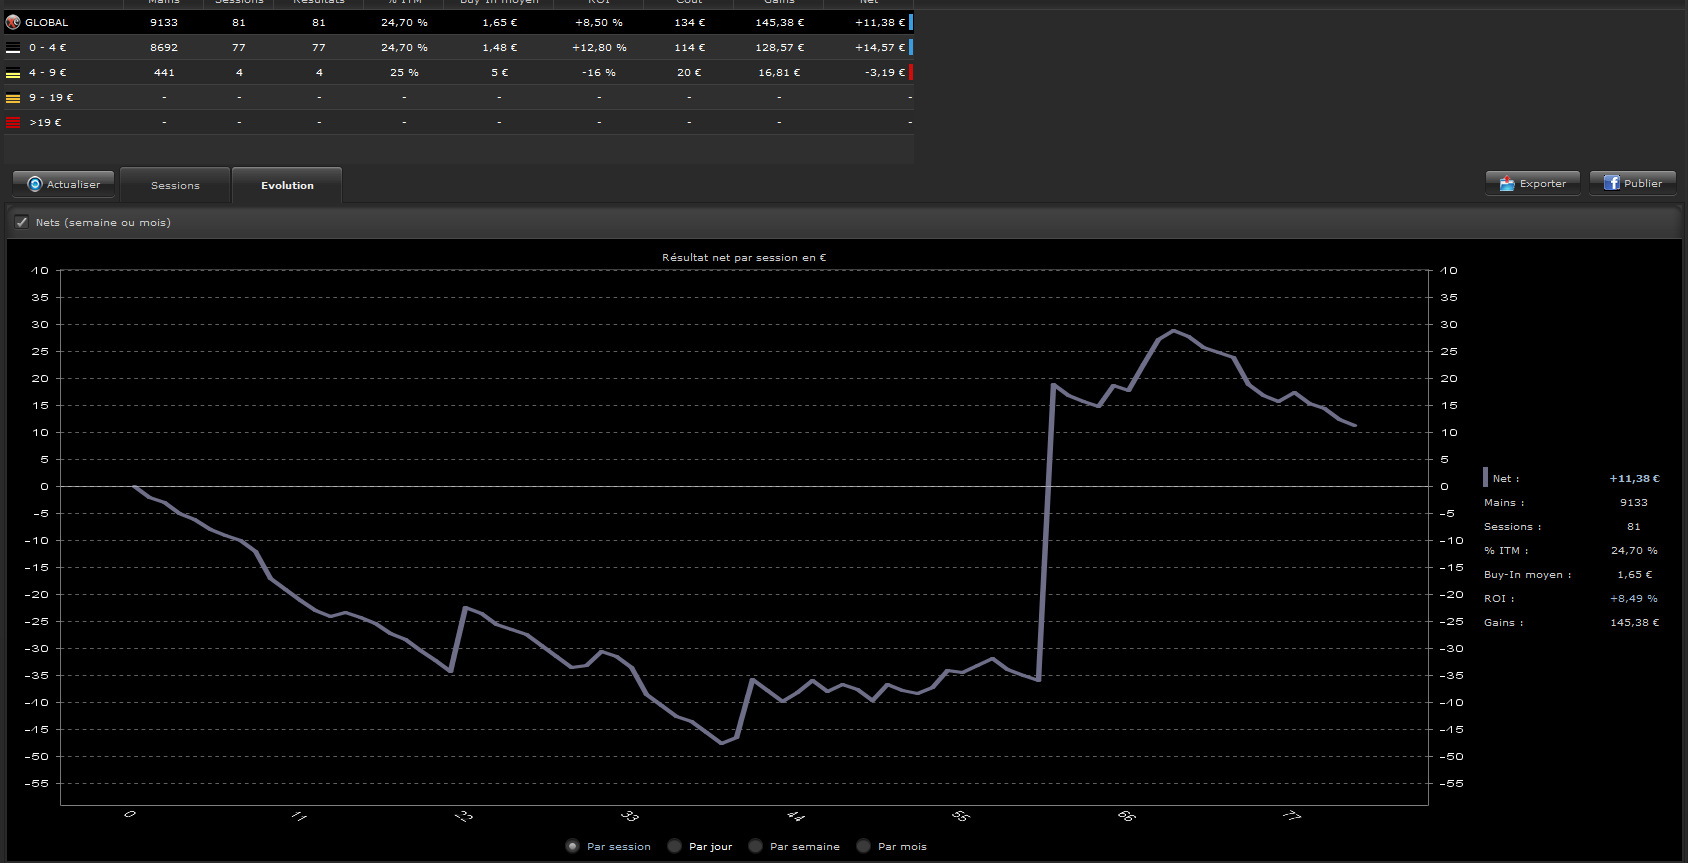Image resolution: width=1688 pixels, height=863 pixels.
Task: Click the Mains value 9133 in legend
Action: coord(1634,502)
